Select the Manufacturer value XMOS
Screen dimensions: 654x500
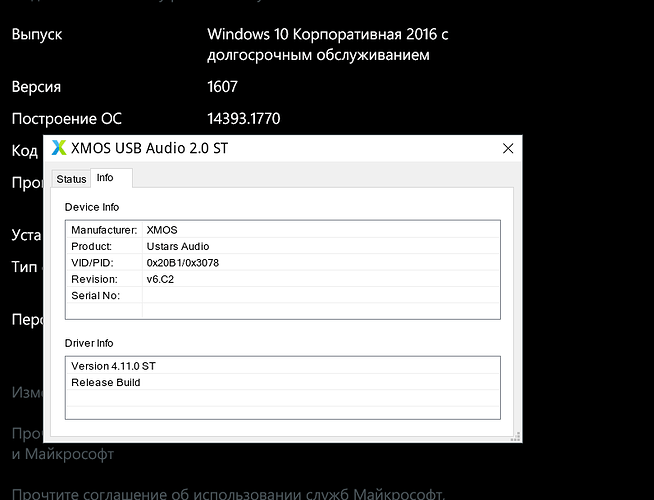(162, 230)
